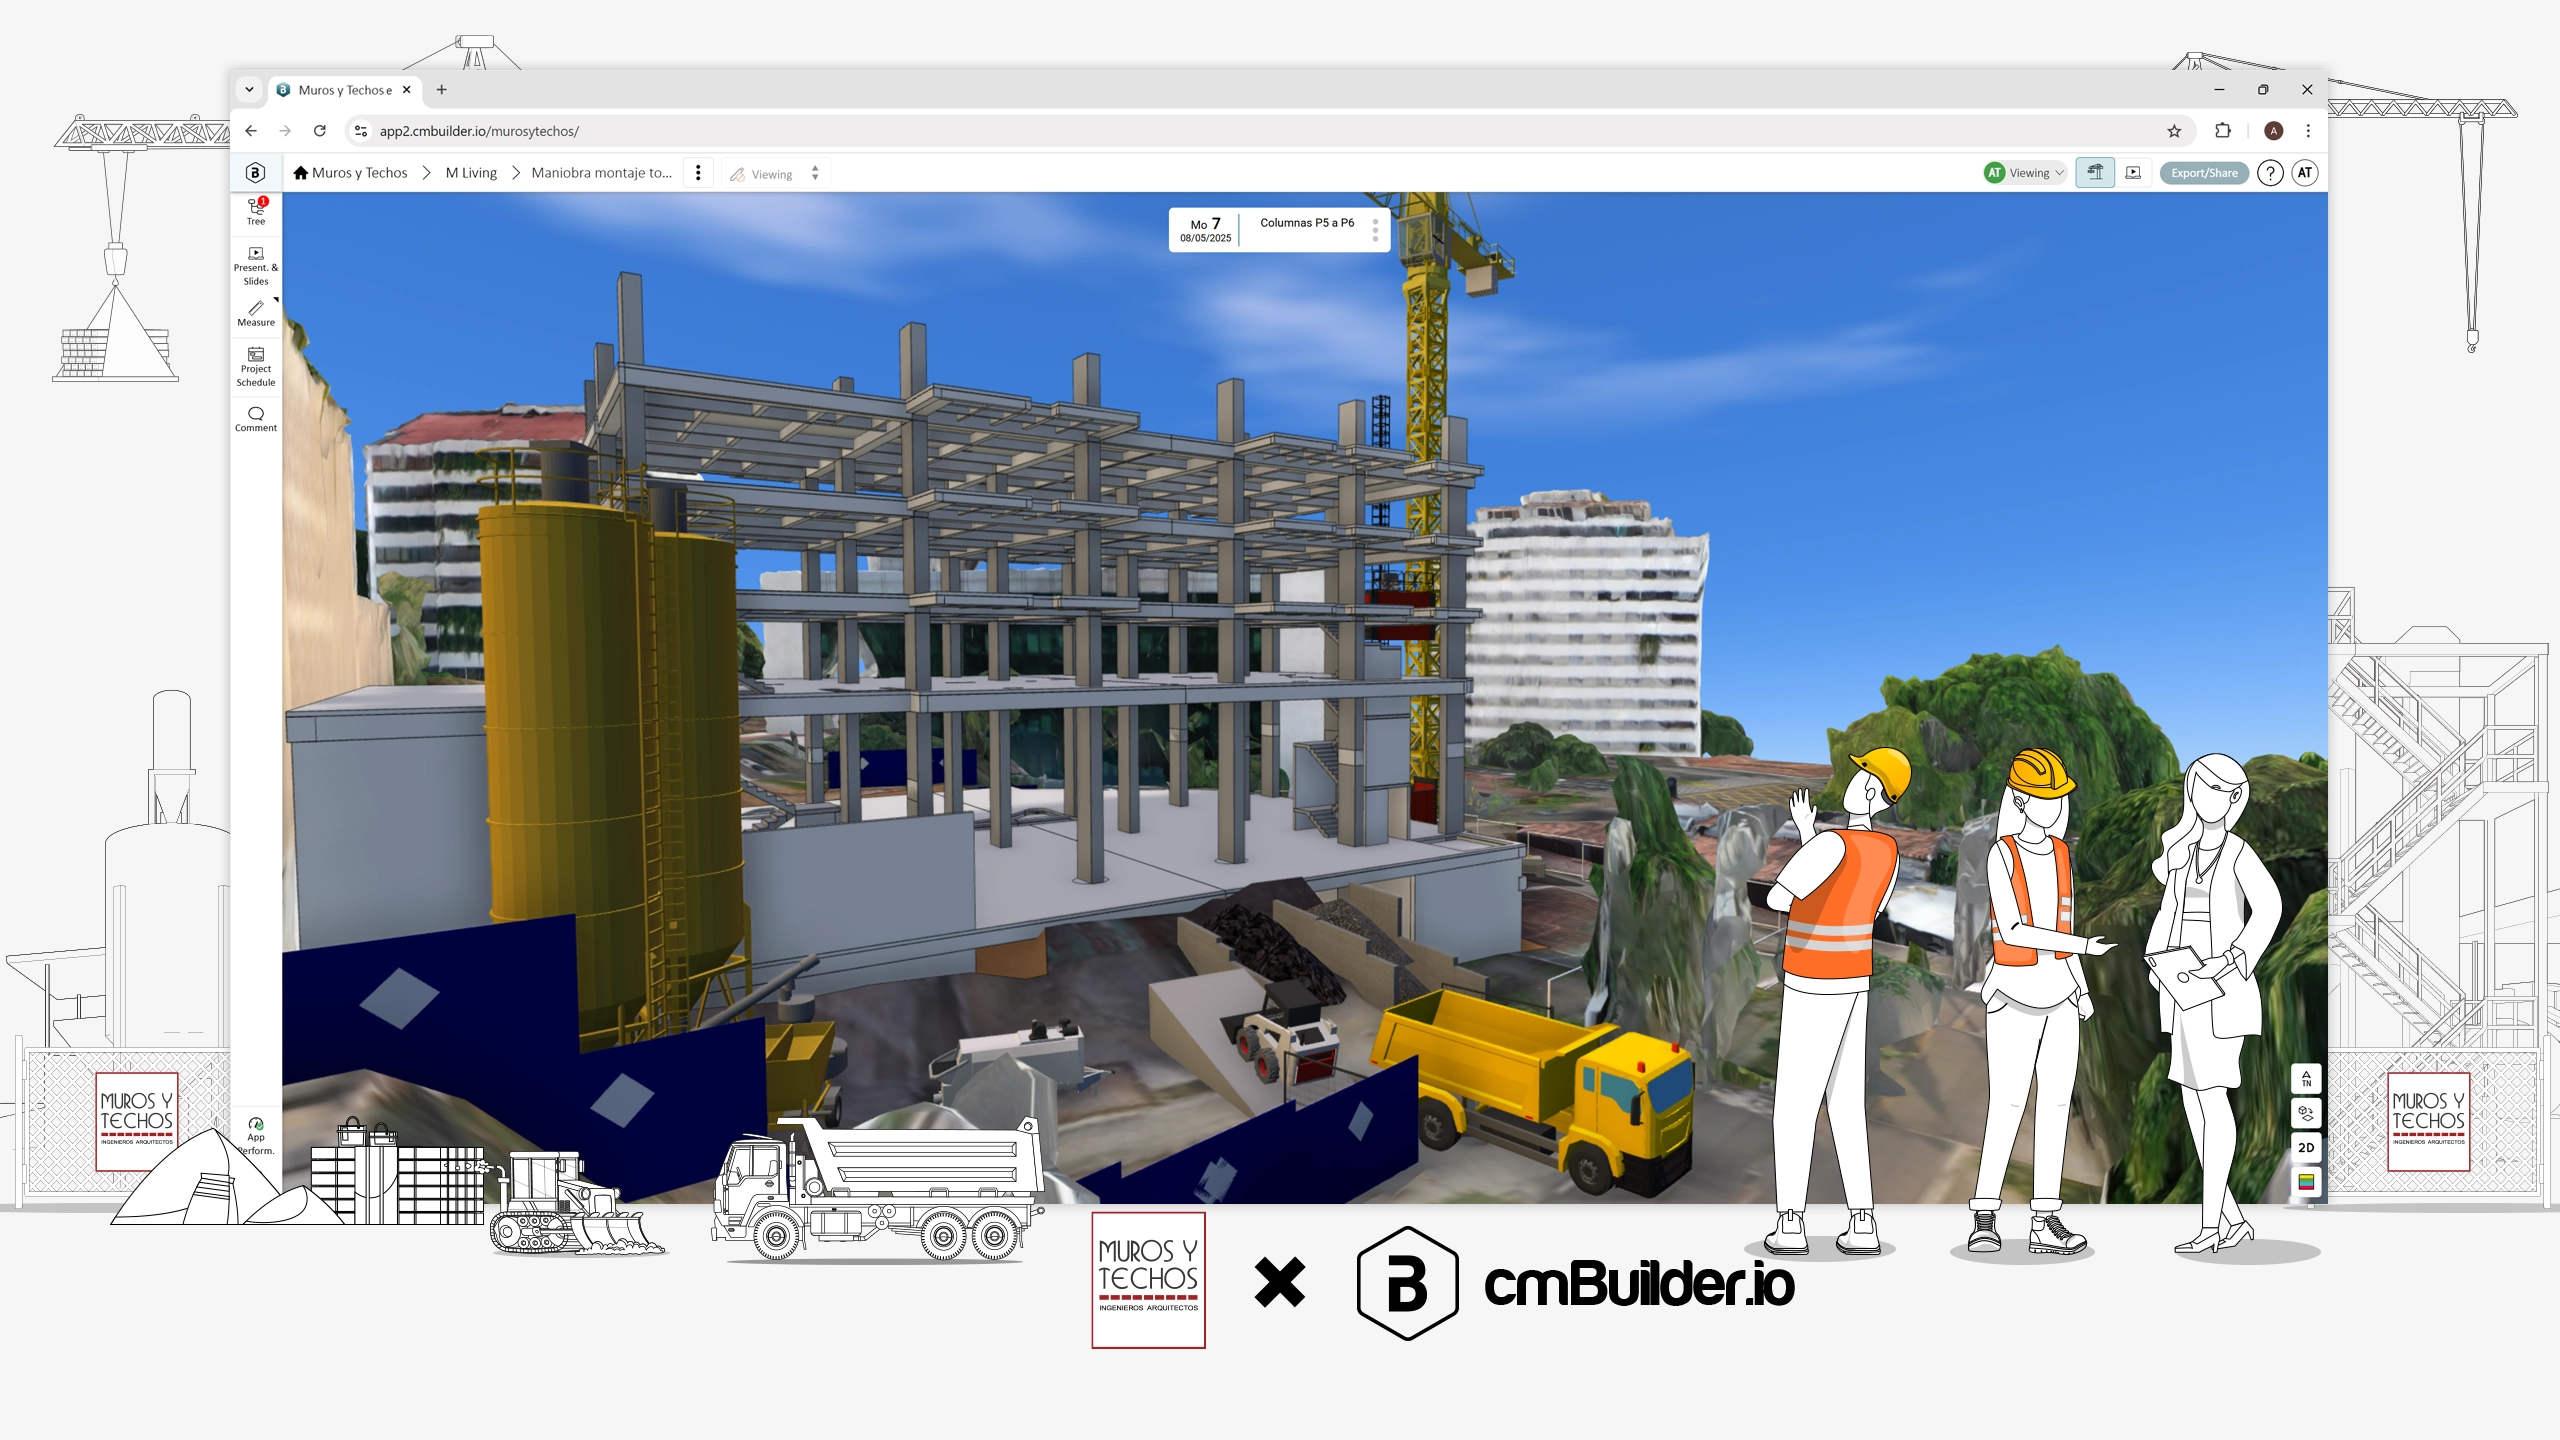Open the Project Schedule panel
Screen dimensions: 2560x1440
pos(256,367)
